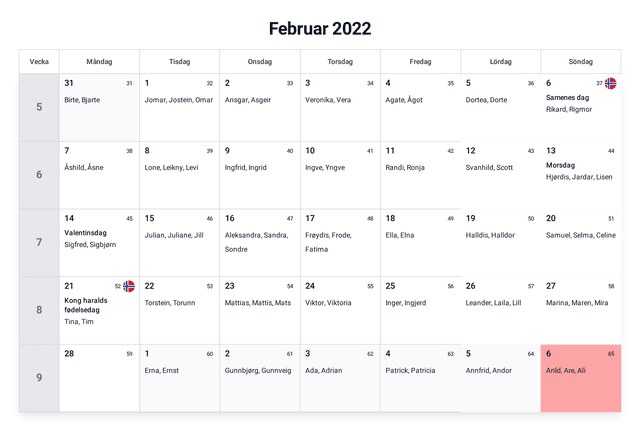Select week 9 in the Vecka column
Screen dimensions: 640x431
click(x=39, y=378)
